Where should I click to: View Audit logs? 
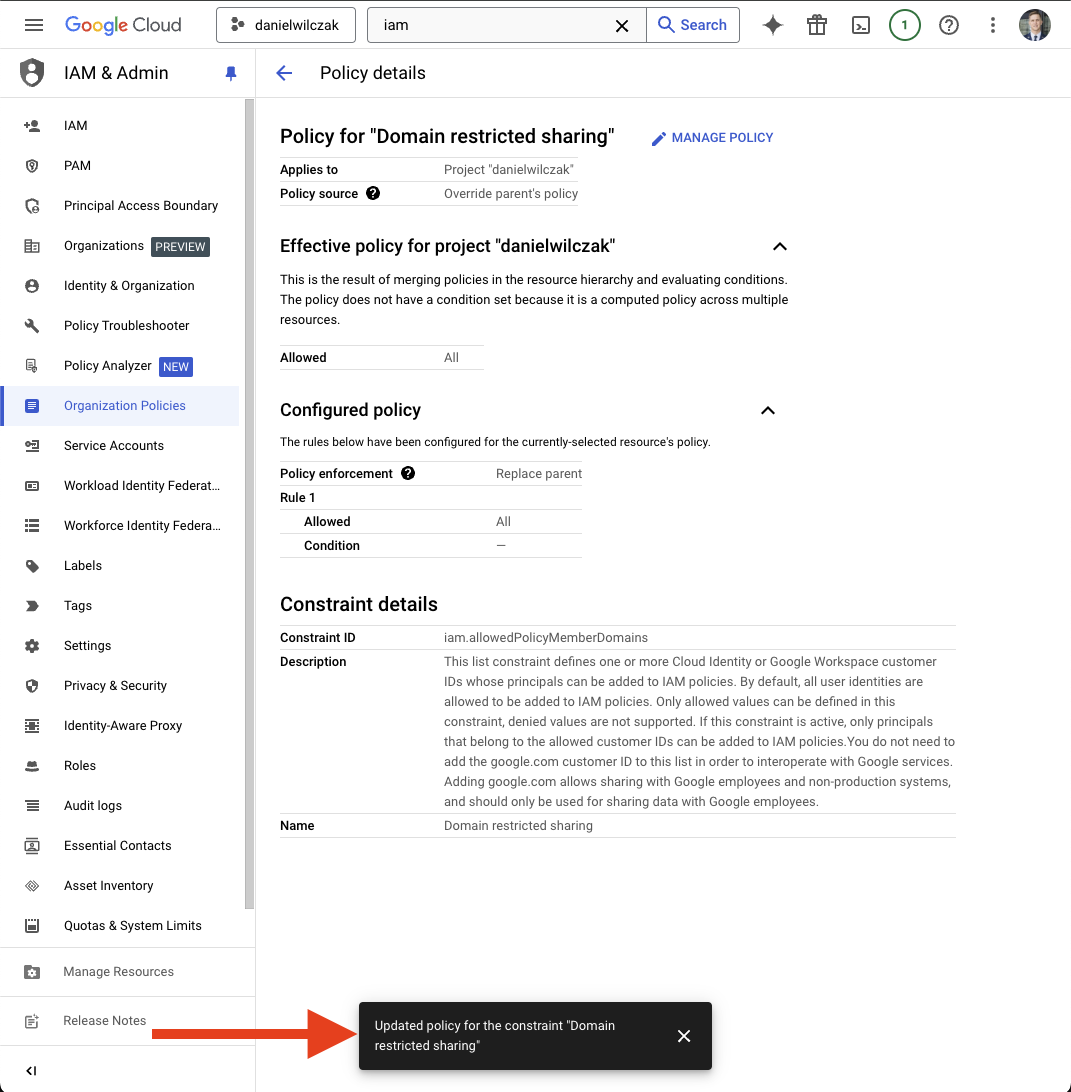point(120,806)
